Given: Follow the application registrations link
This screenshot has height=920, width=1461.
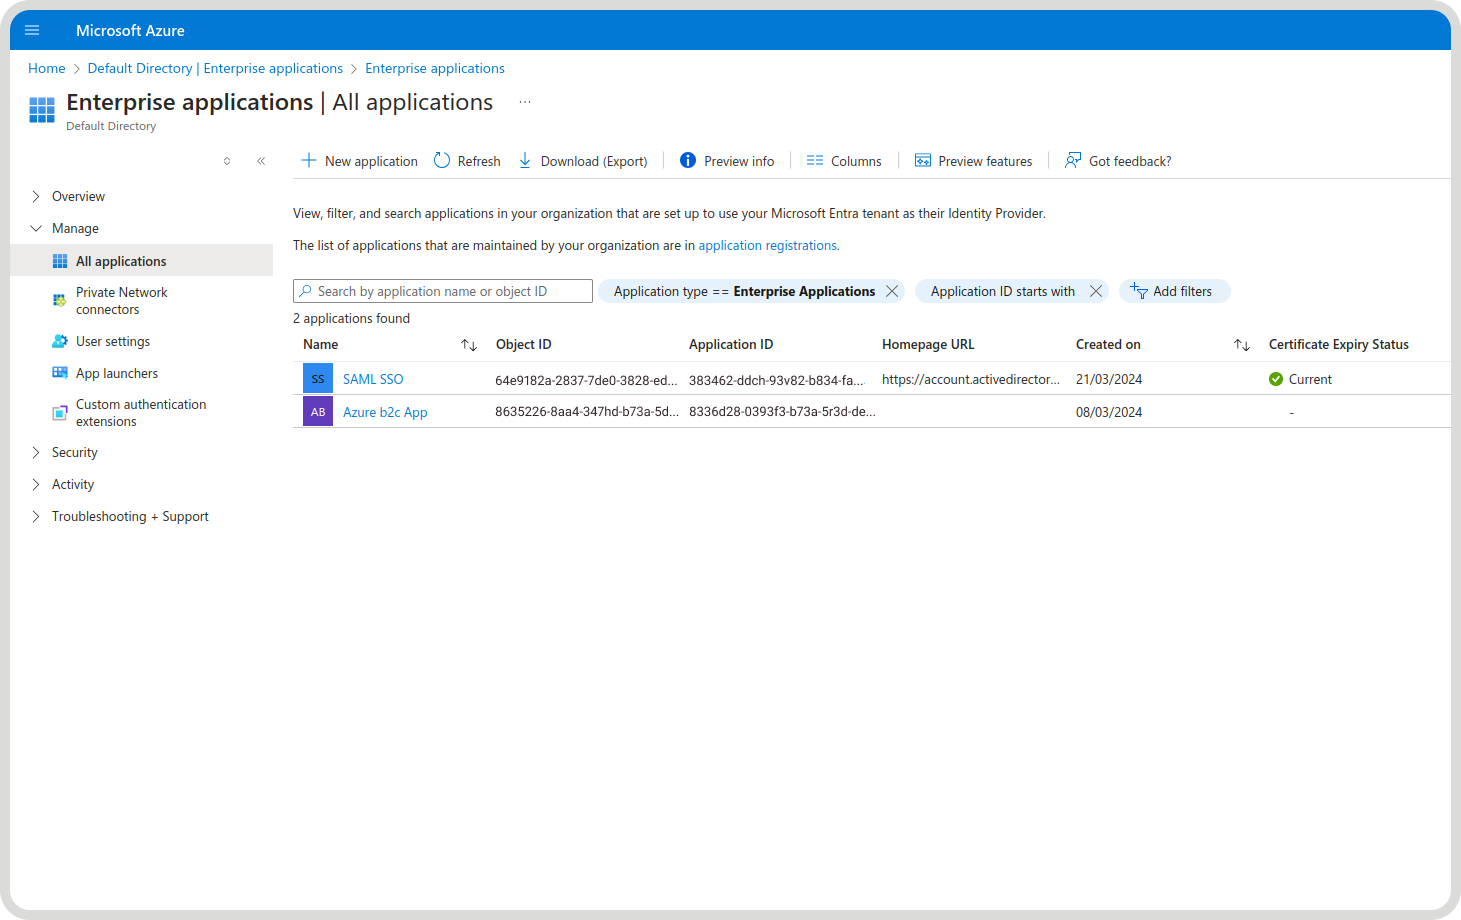Looking at the screenshot, I should pos(767,245).
